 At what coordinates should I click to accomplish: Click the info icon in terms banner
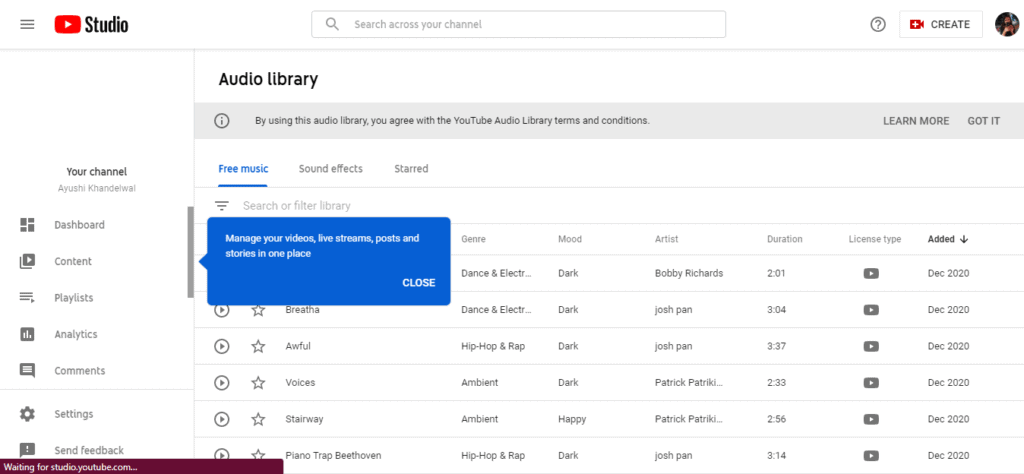tap(222, 121)
